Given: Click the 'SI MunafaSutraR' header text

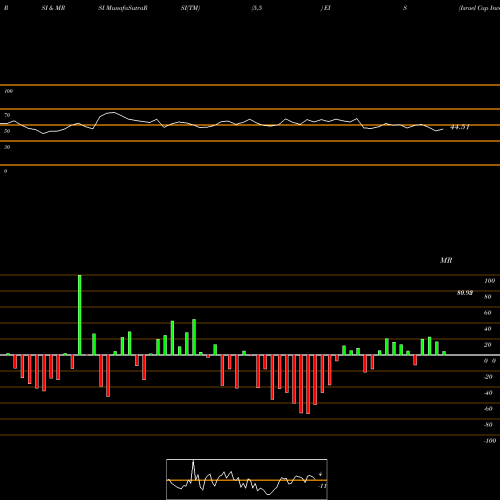Looking at the screenshot, I should pos(123,8).
